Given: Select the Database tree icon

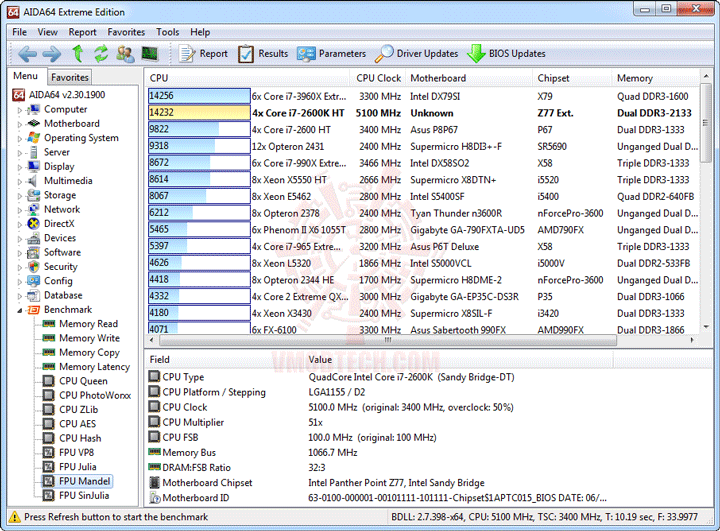Looking at the screenshot, I should tap(33, 295).
